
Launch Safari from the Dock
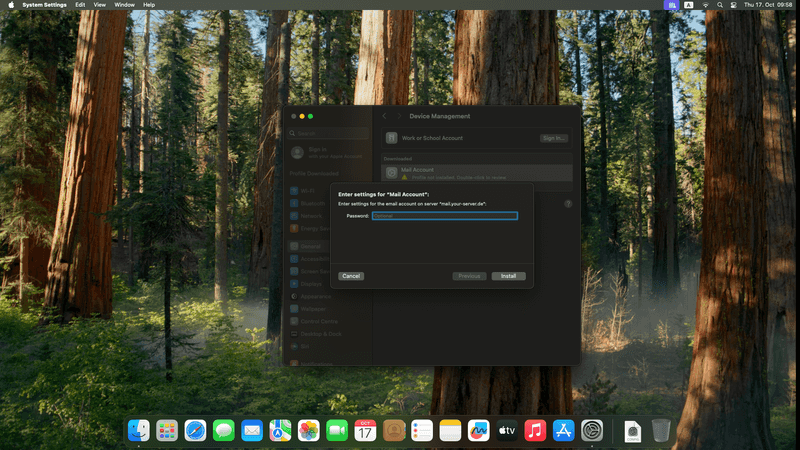195,430
